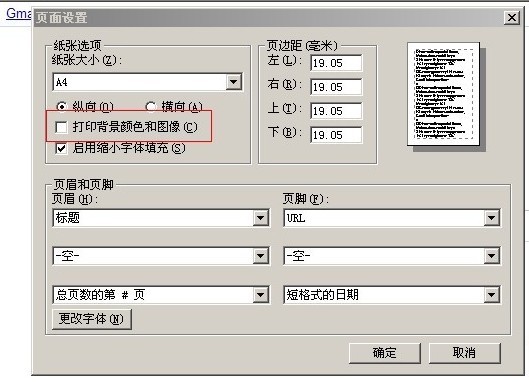Click the bottom margin 下 input field

pos(336,135)
